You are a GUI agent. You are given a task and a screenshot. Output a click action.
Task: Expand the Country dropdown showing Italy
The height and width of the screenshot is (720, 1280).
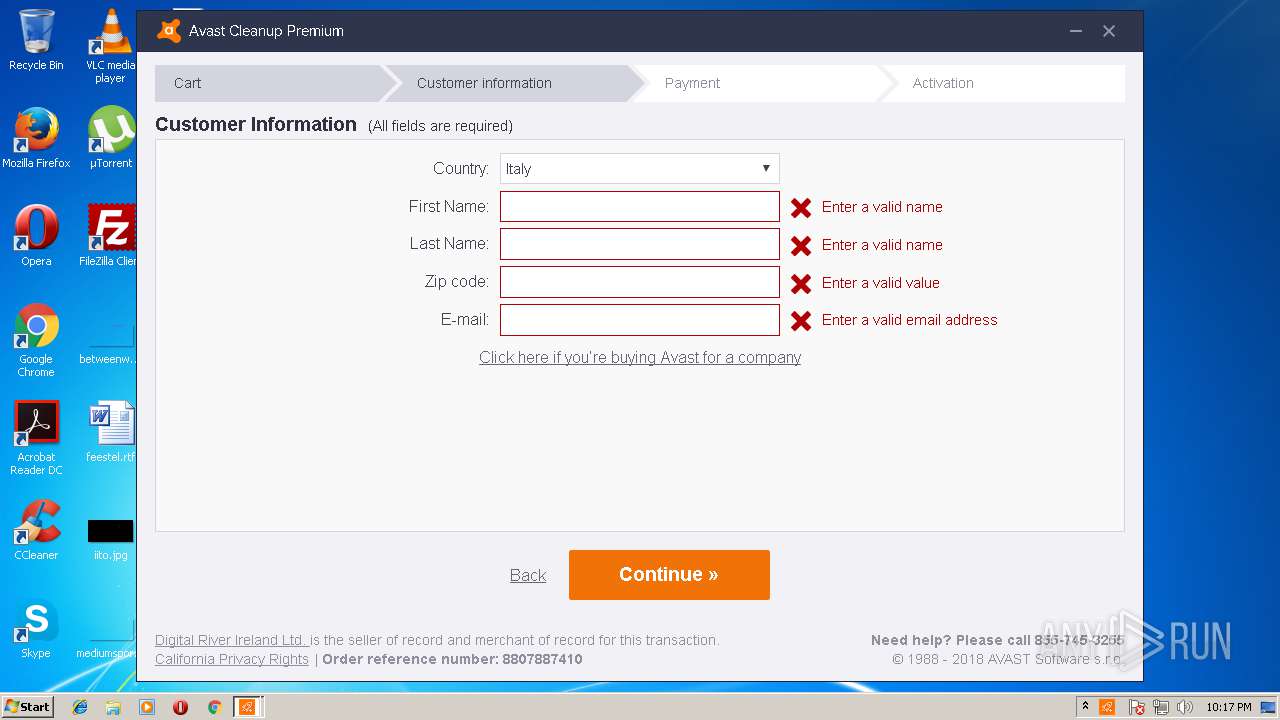[x=639, y=168]
